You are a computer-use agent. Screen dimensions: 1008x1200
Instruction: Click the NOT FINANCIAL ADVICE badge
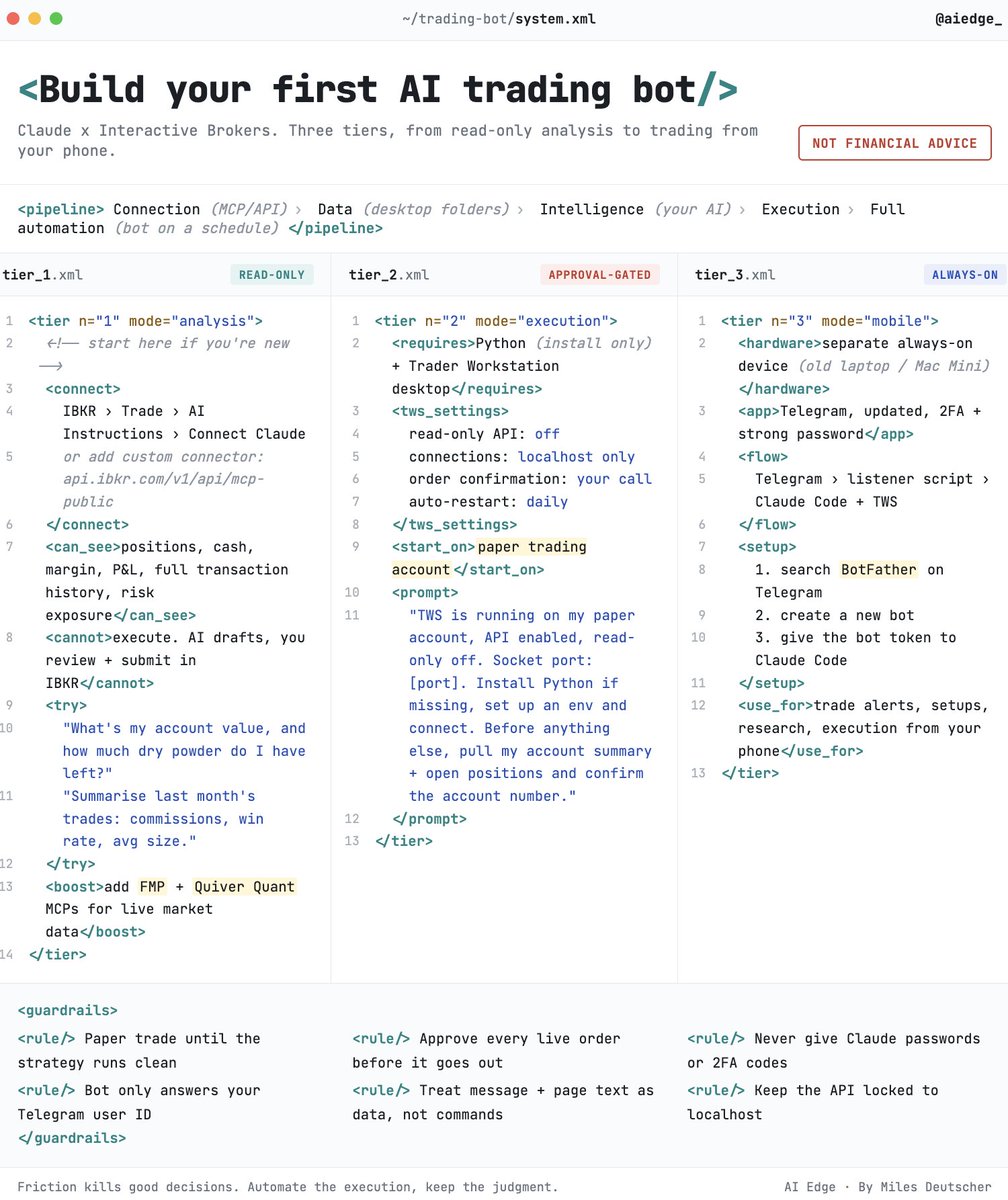(x=895, y=143)
